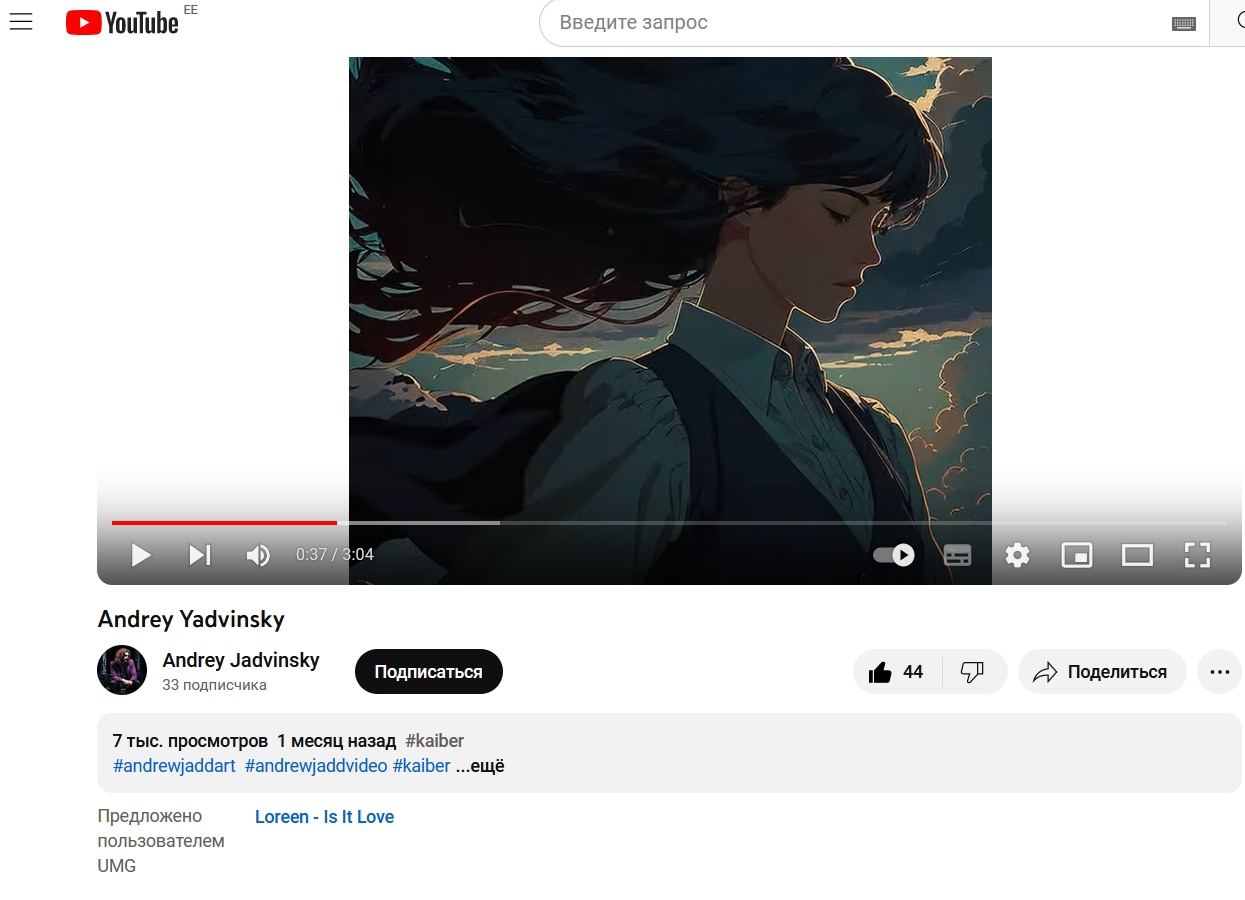Dislike the video with thumbs down
The image size is (1245, 900).
[x=973, y=672]
